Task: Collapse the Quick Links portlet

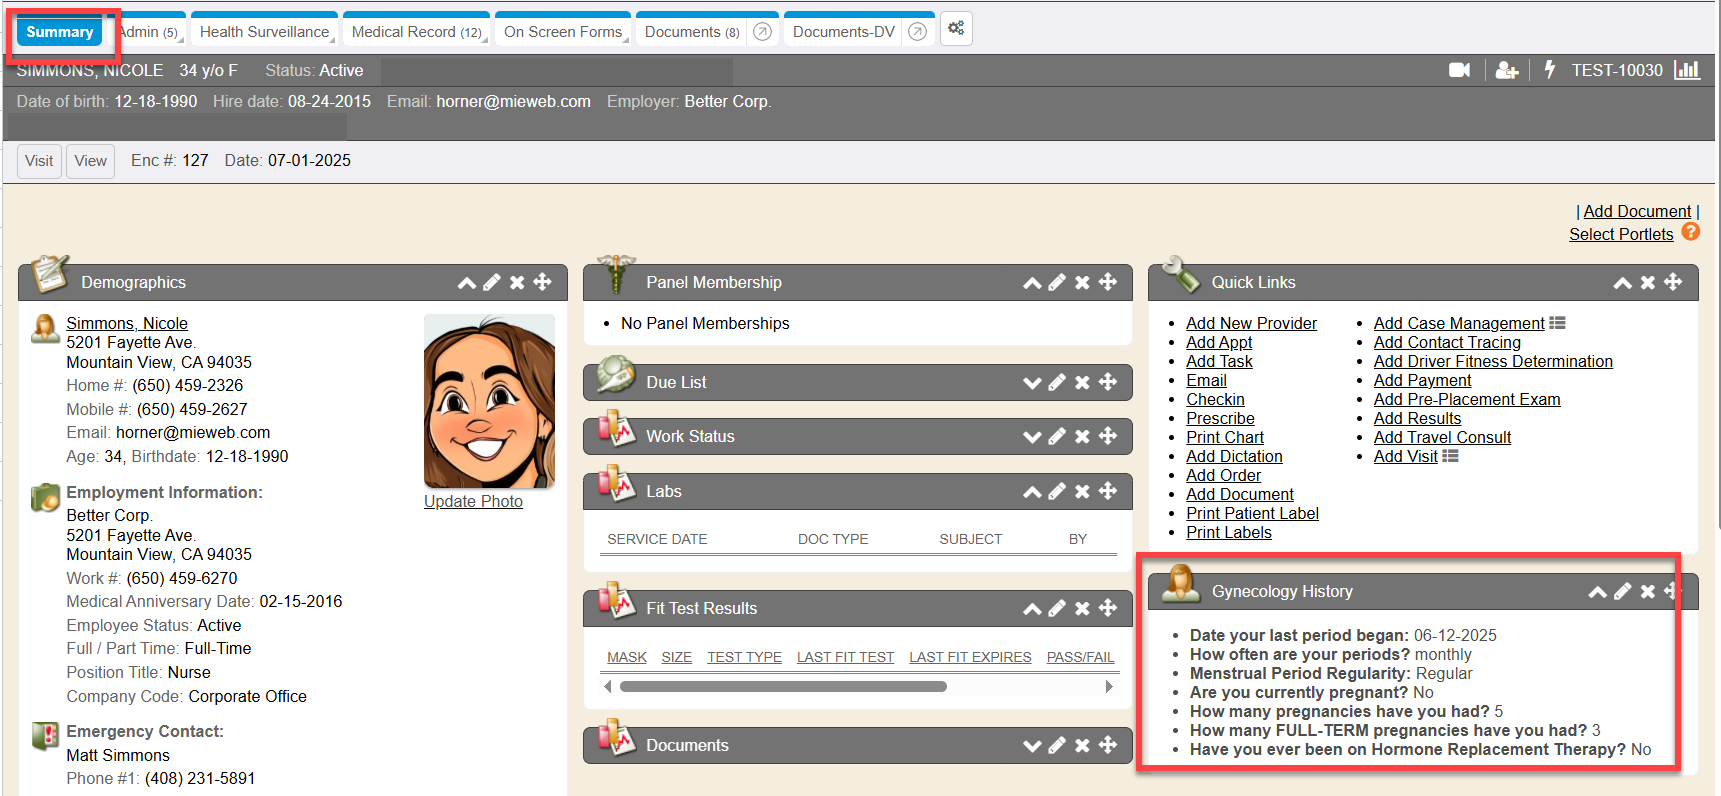Action: (x=1622, y=283)
